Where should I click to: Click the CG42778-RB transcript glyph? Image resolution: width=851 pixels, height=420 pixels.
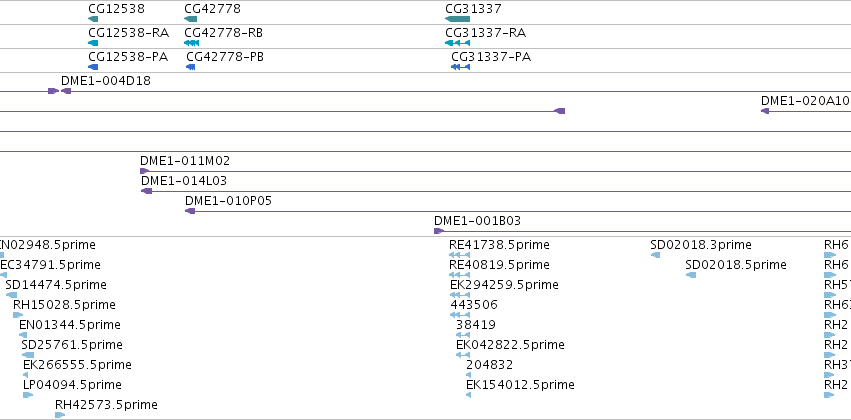click(192, 43)
